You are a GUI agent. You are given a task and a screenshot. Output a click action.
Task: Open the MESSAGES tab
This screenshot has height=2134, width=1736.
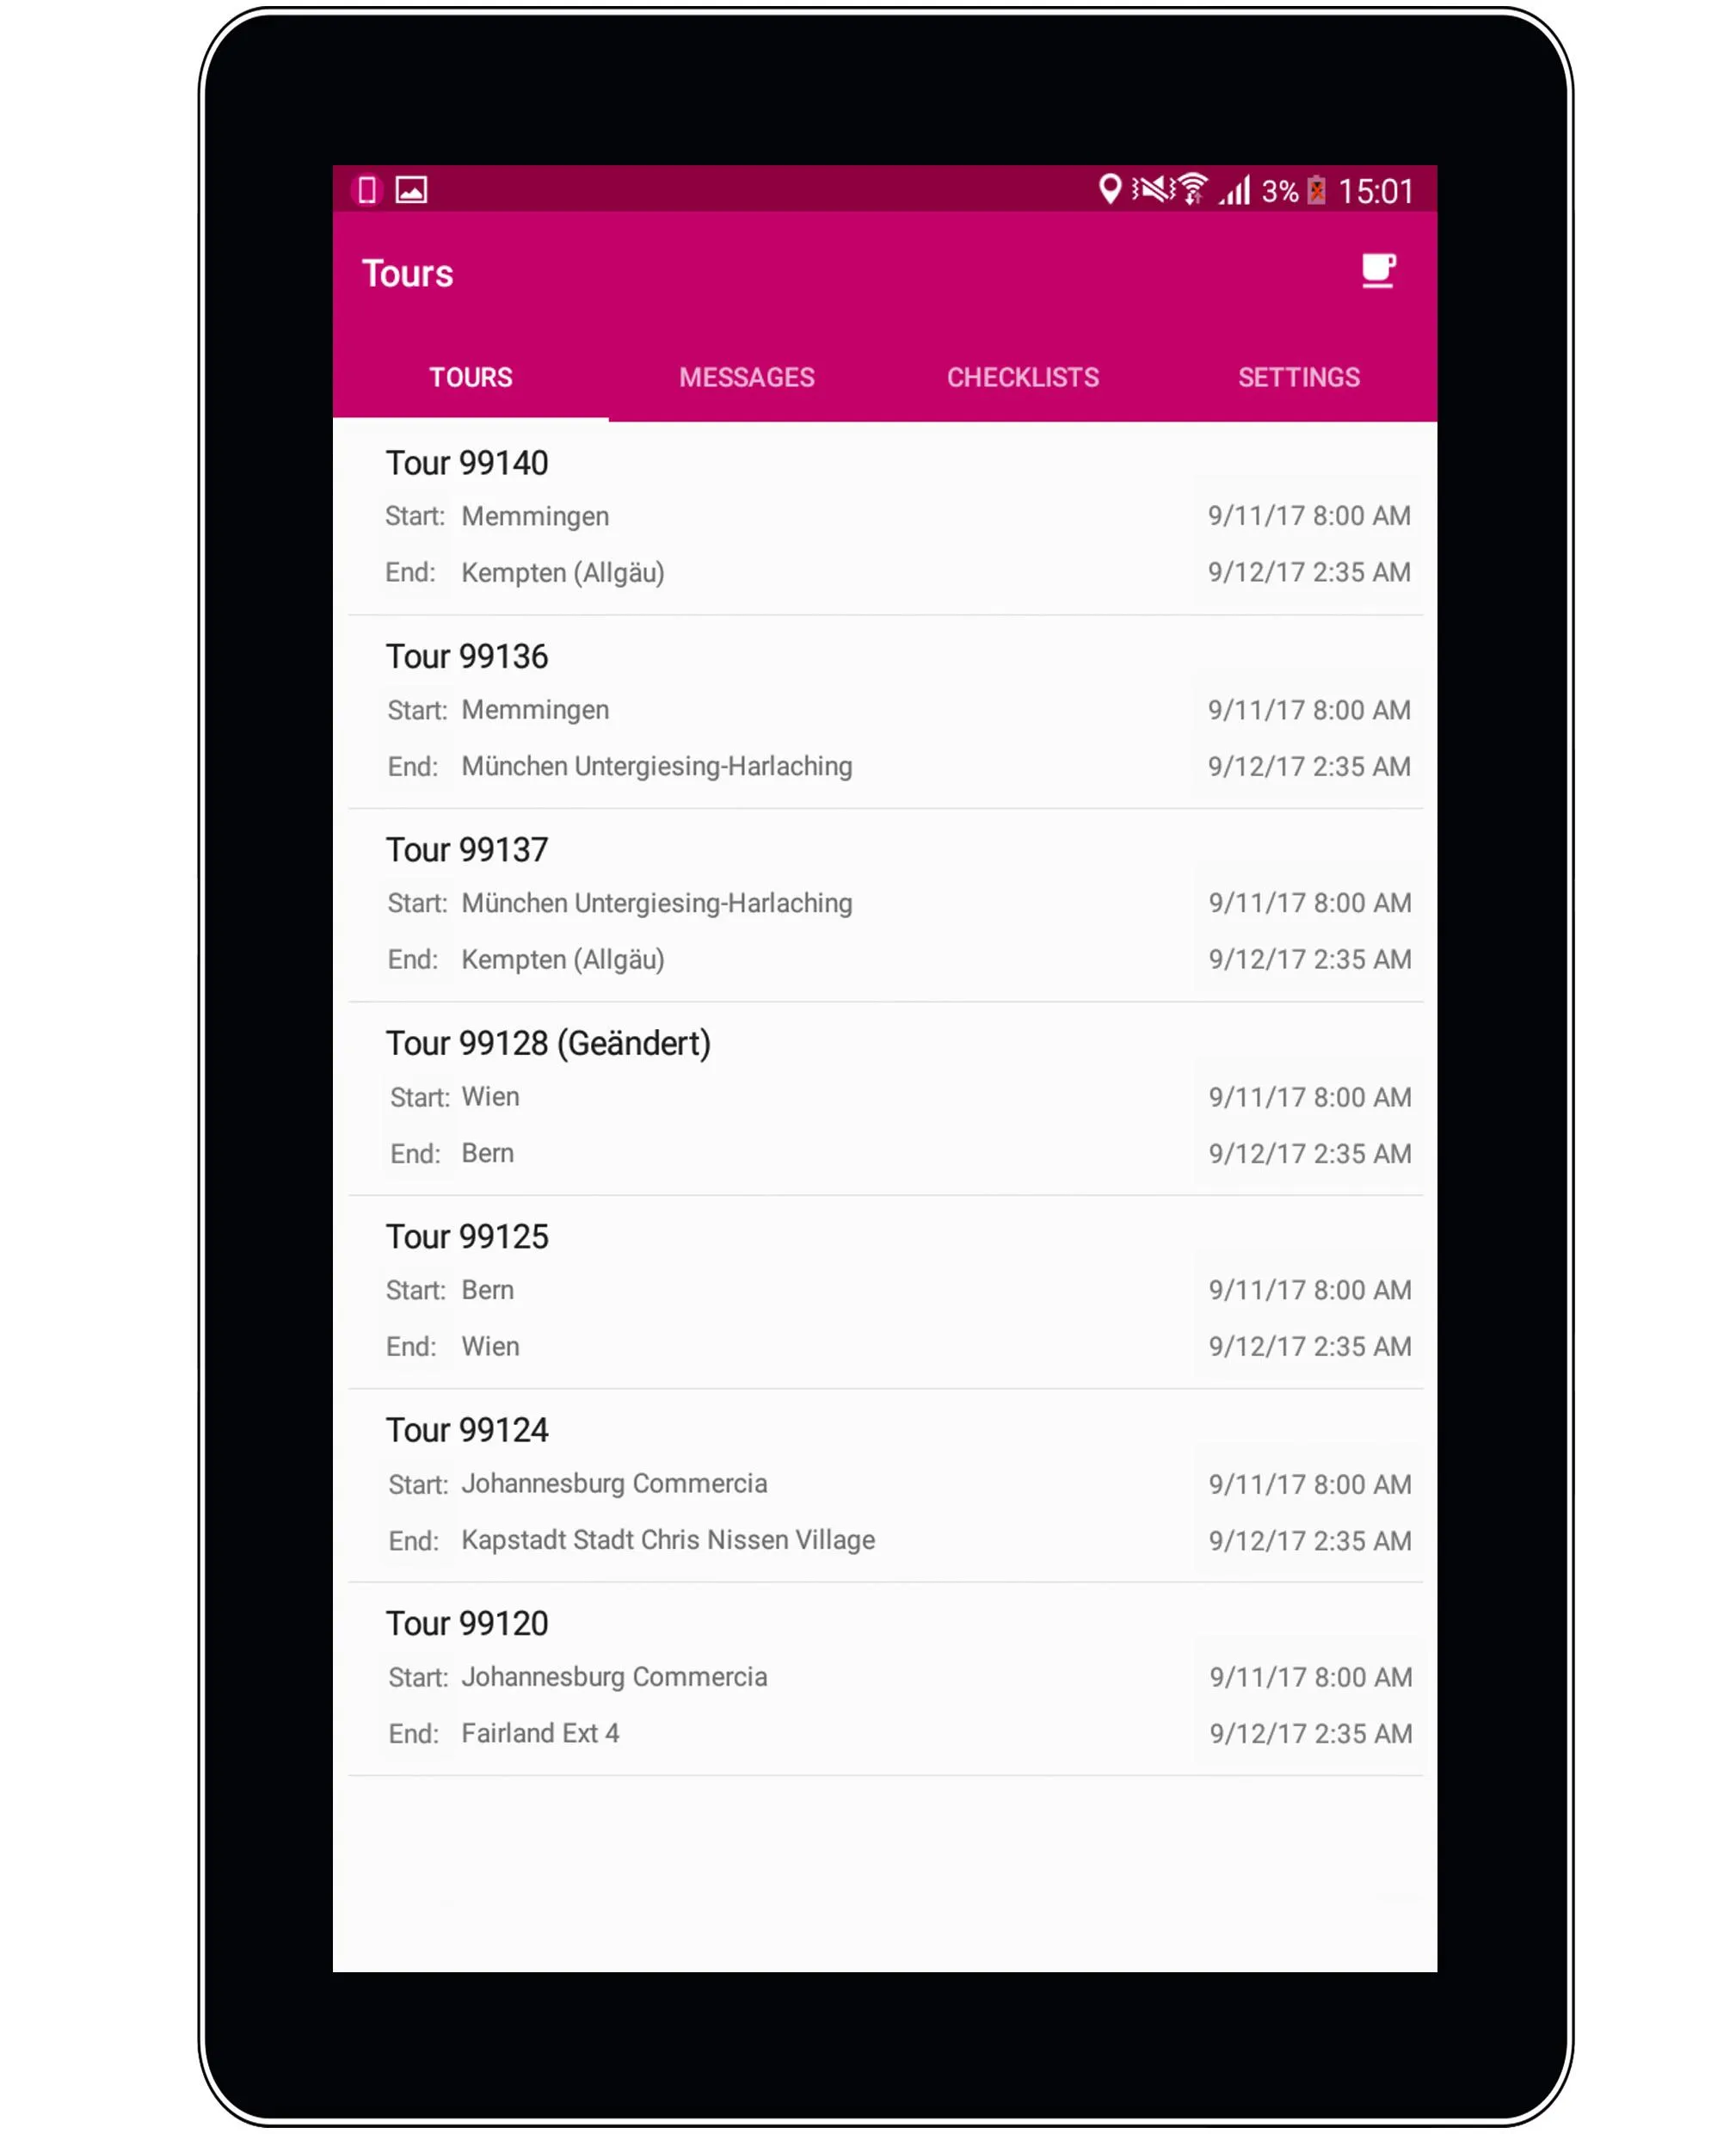[746, 378]
